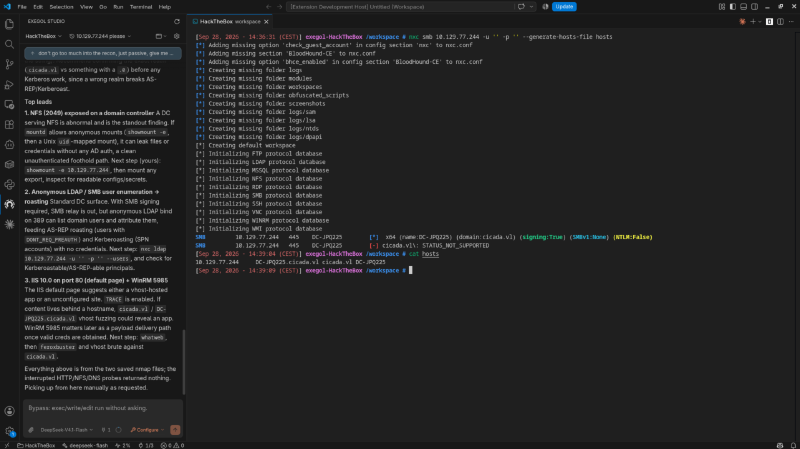
Task: Open the Terminal menu
Action: pyautogui.click(x=141, y=7)
